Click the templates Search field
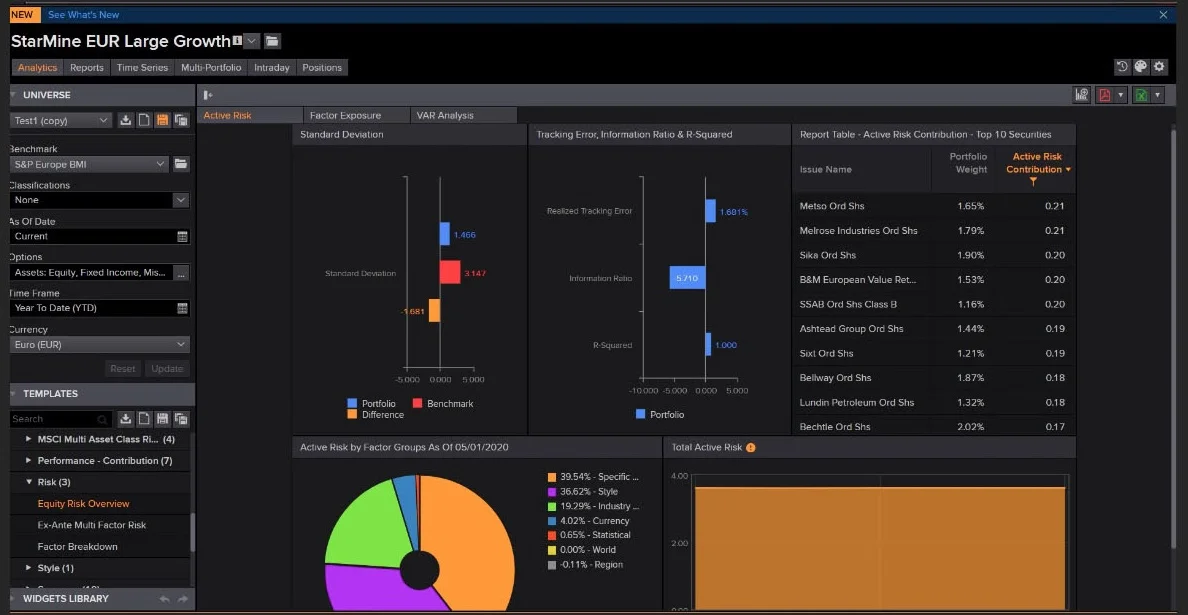Screen dimensions: 1188x615 [x=61, y=419]
